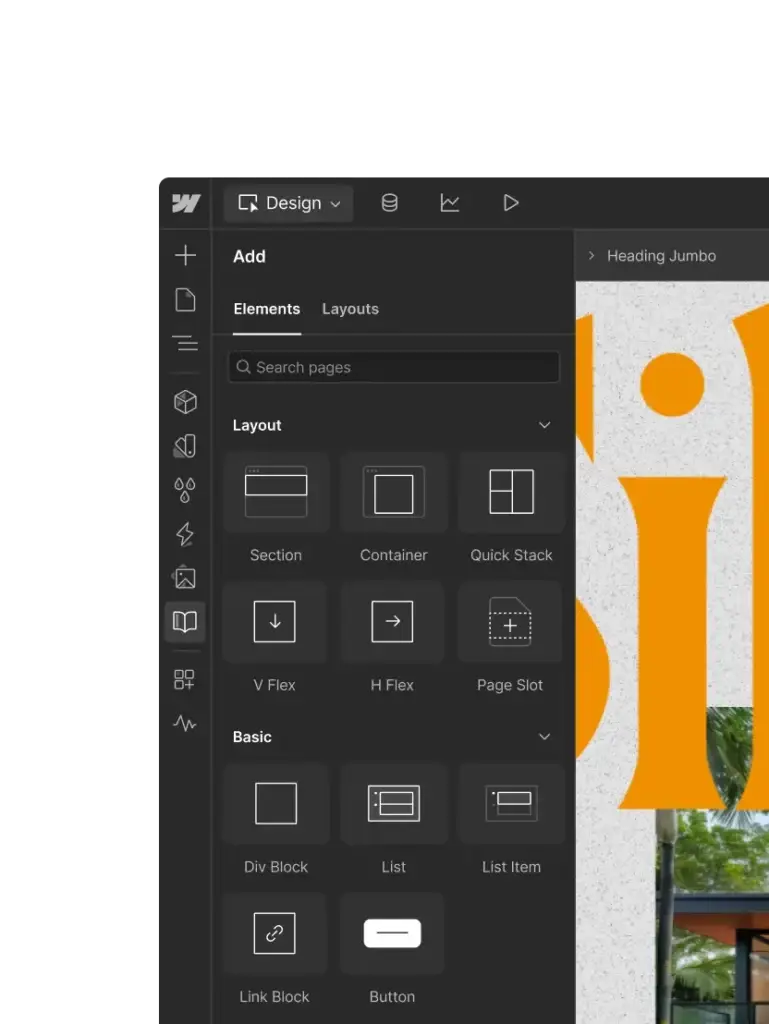Click the Preview play icon

click(511, 203)
